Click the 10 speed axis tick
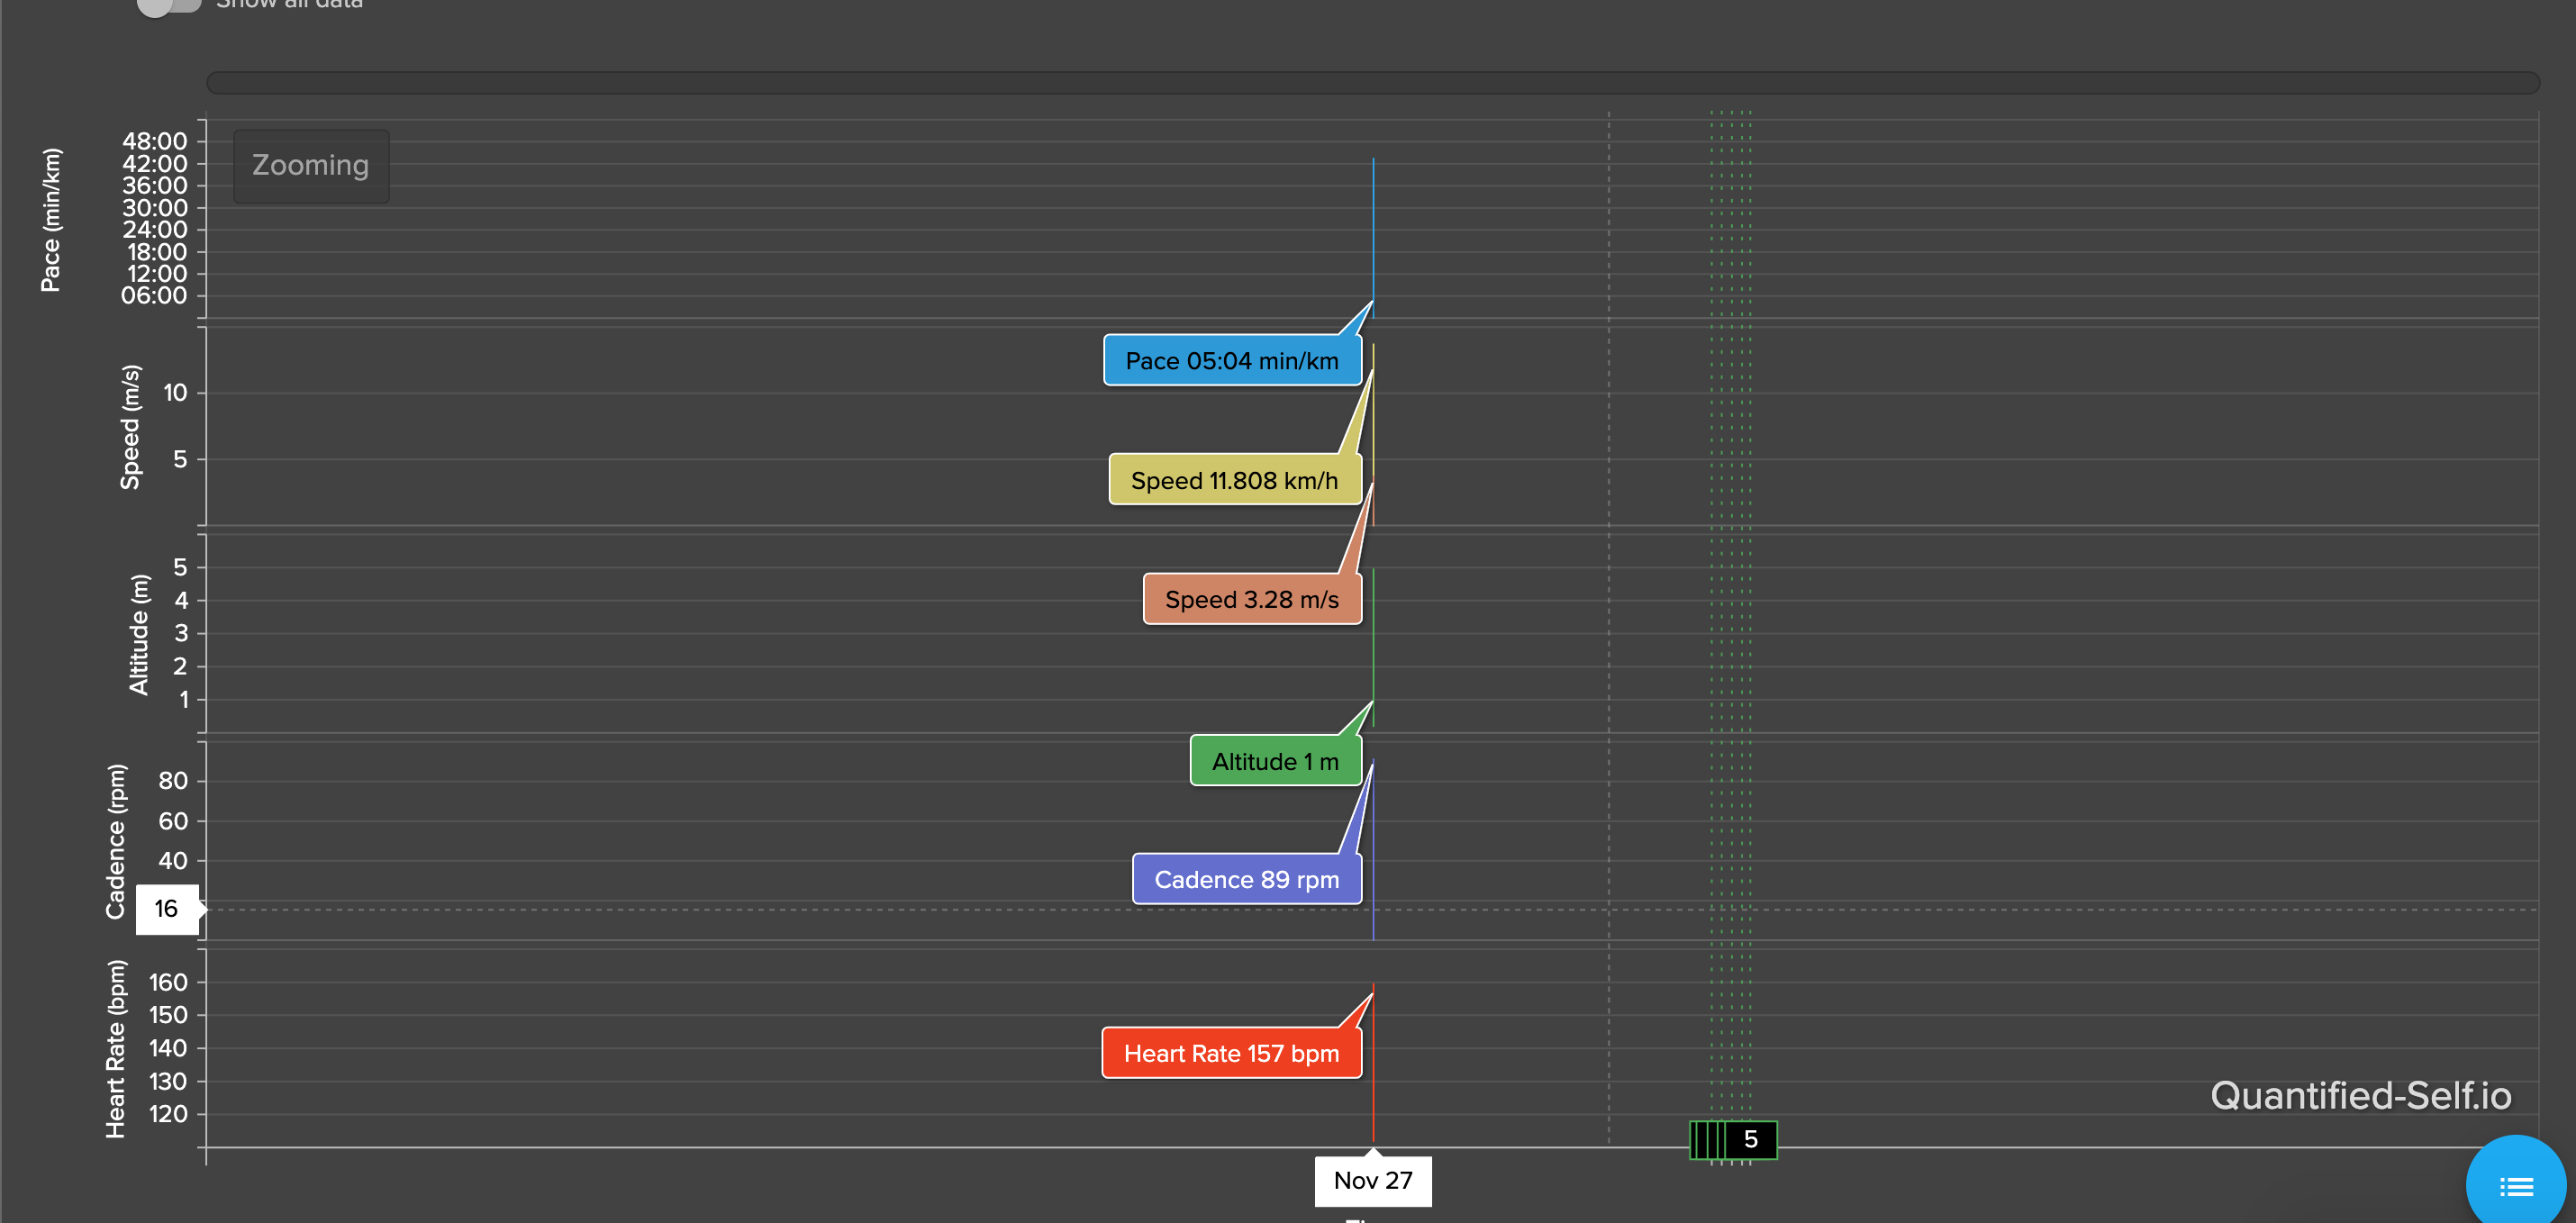 [175, 392]
